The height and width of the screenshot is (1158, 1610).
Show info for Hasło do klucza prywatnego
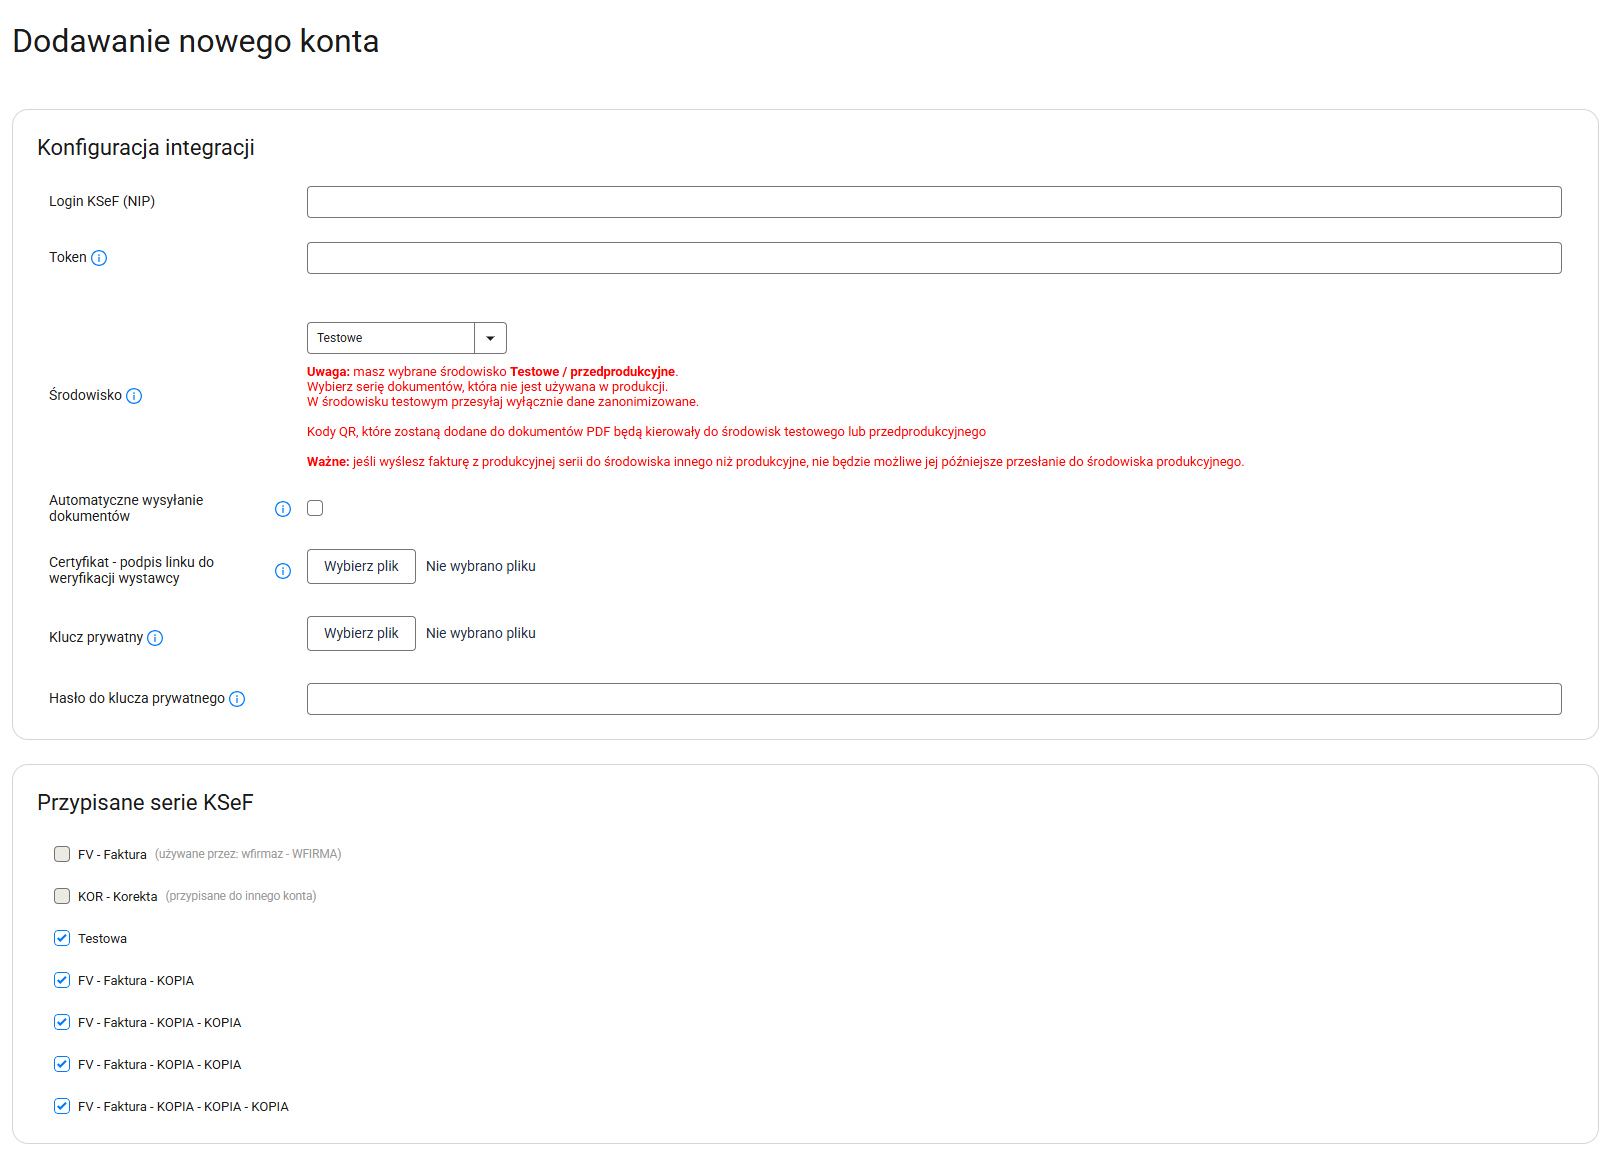click(237, 699)
